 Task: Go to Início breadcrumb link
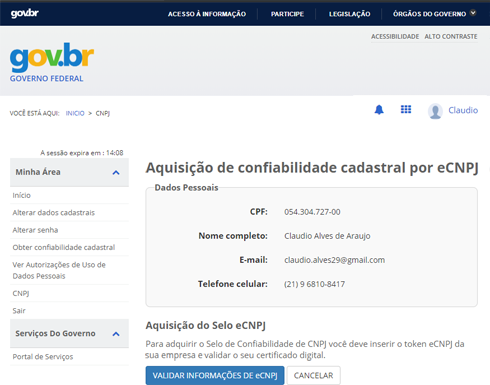75,113
